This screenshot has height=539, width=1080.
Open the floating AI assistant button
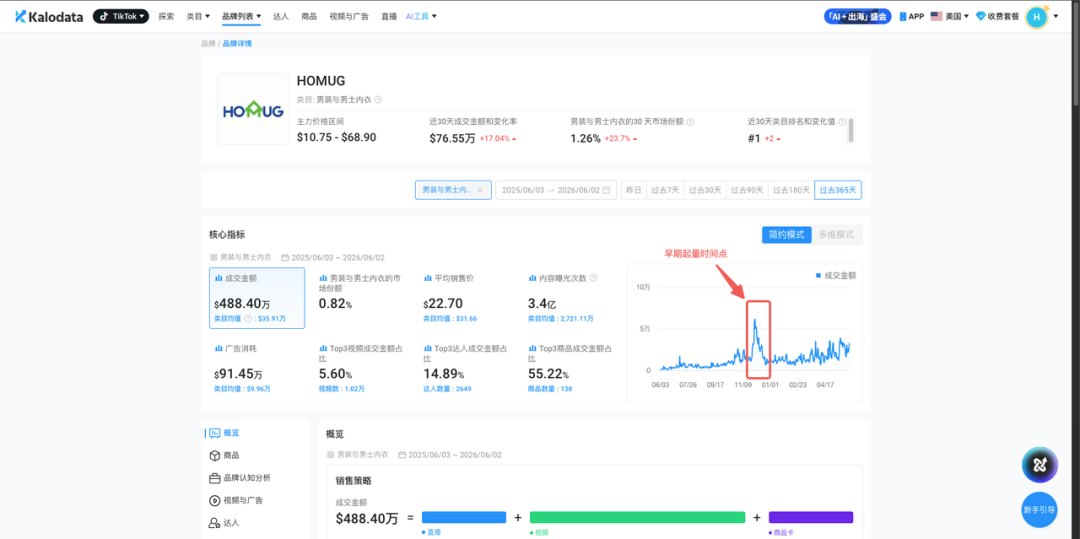[1039, 465]
